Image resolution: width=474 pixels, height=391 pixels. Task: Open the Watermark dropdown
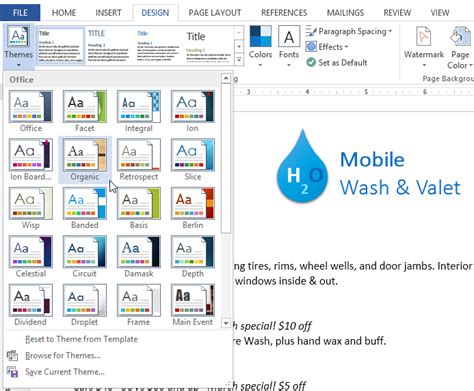(x=424, y=47)
